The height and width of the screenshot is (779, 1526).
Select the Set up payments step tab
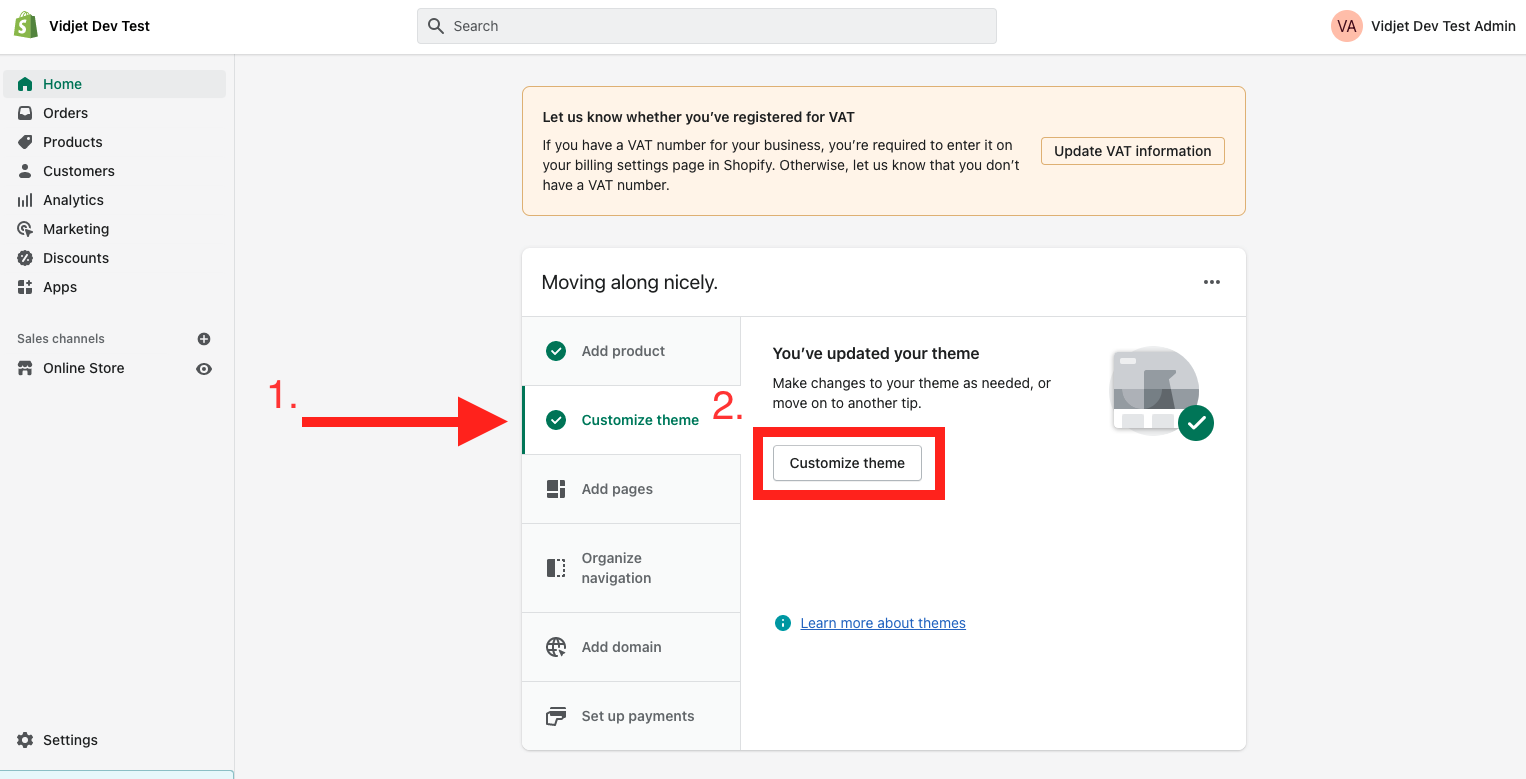point(631,716)
